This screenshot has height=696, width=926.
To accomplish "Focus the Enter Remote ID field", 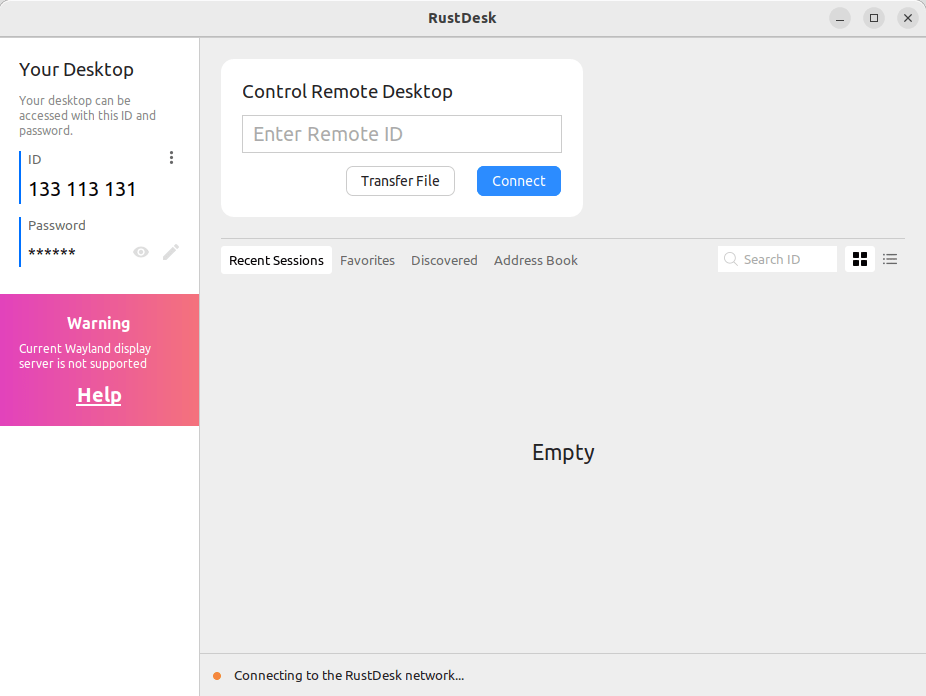I will point(402,134).
